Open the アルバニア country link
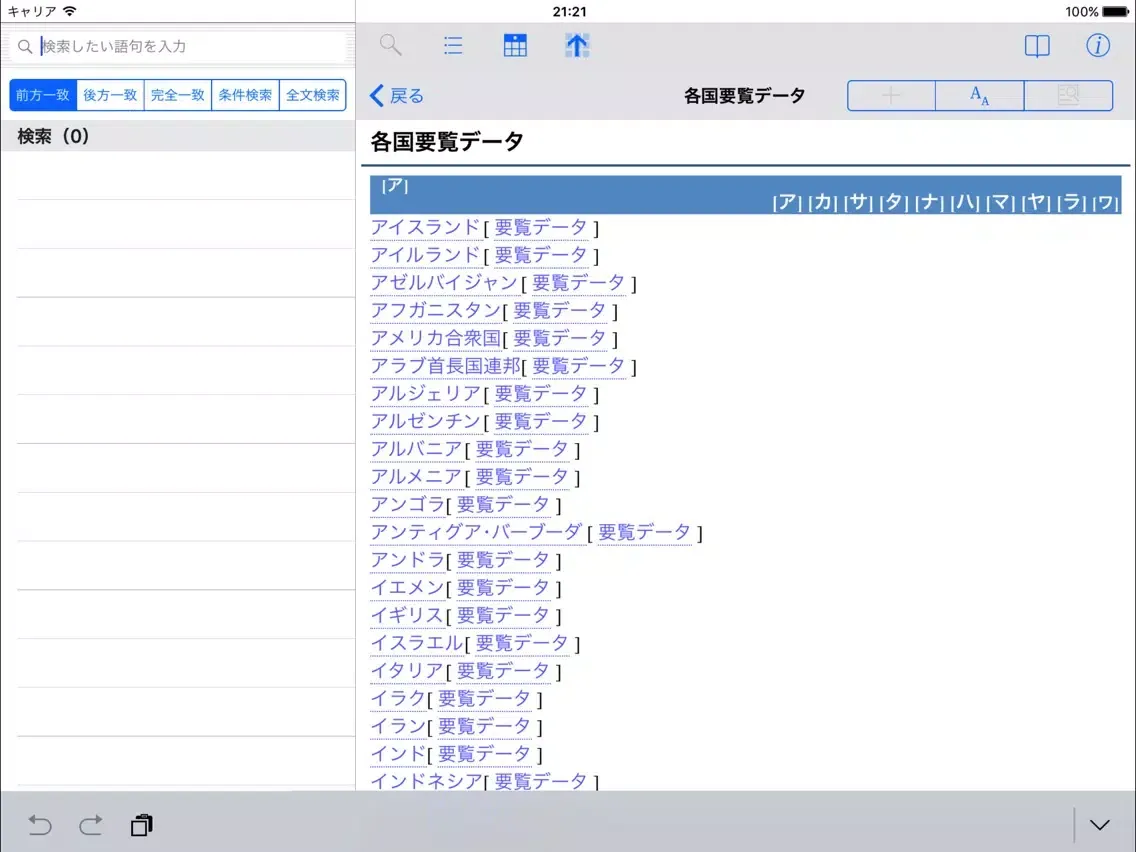1136x852 pixels. pyautogui.click(x=416, y=449)
